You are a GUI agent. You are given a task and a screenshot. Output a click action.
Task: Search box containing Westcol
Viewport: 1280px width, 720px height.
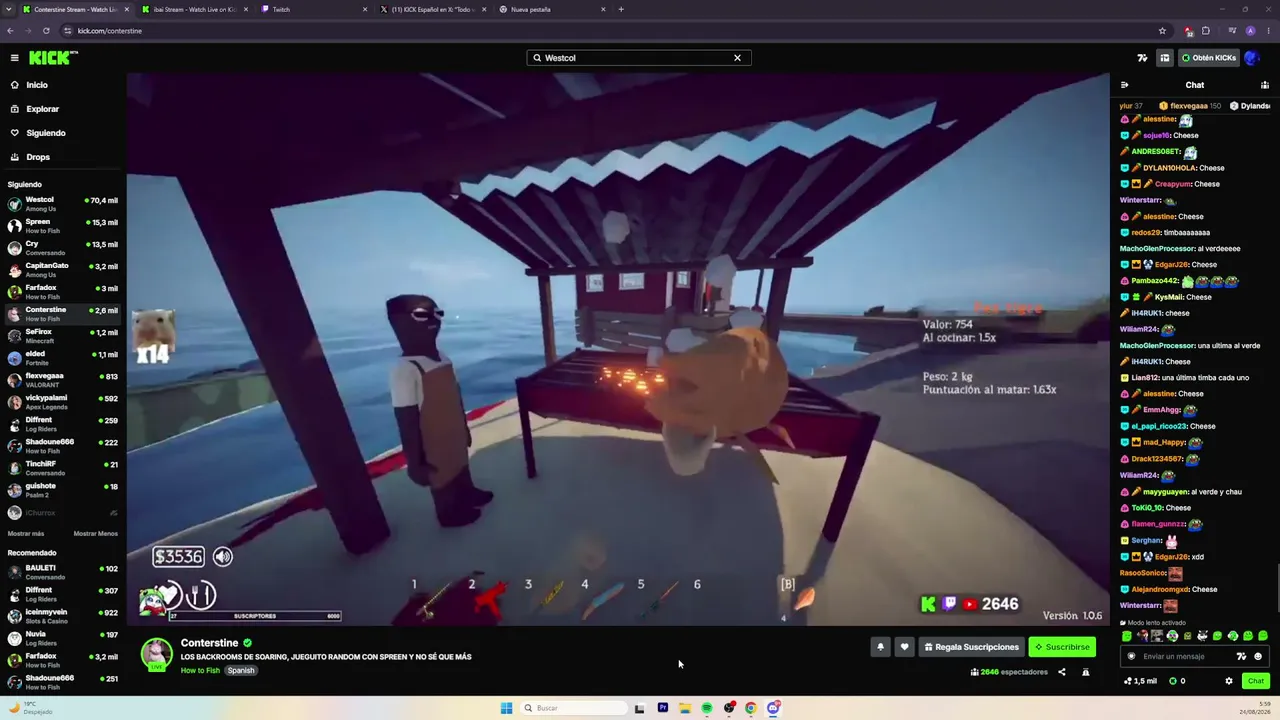point(639,58)
